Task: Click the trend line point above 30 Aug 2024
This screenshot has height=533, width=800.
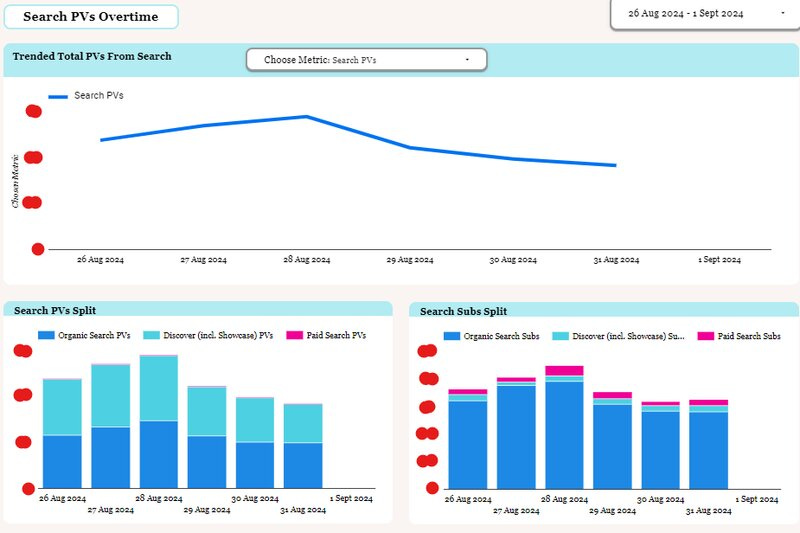Action: tap(513, 159)
